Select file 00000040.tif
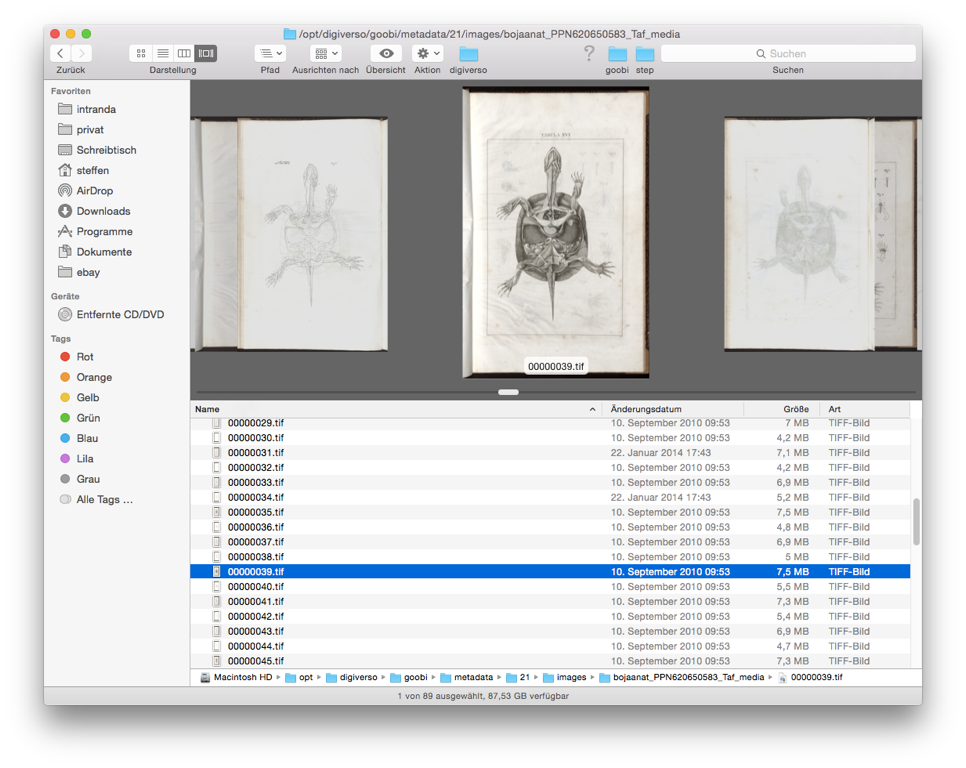This screenshot has width=966, height=768. click(x=550, y=586)
